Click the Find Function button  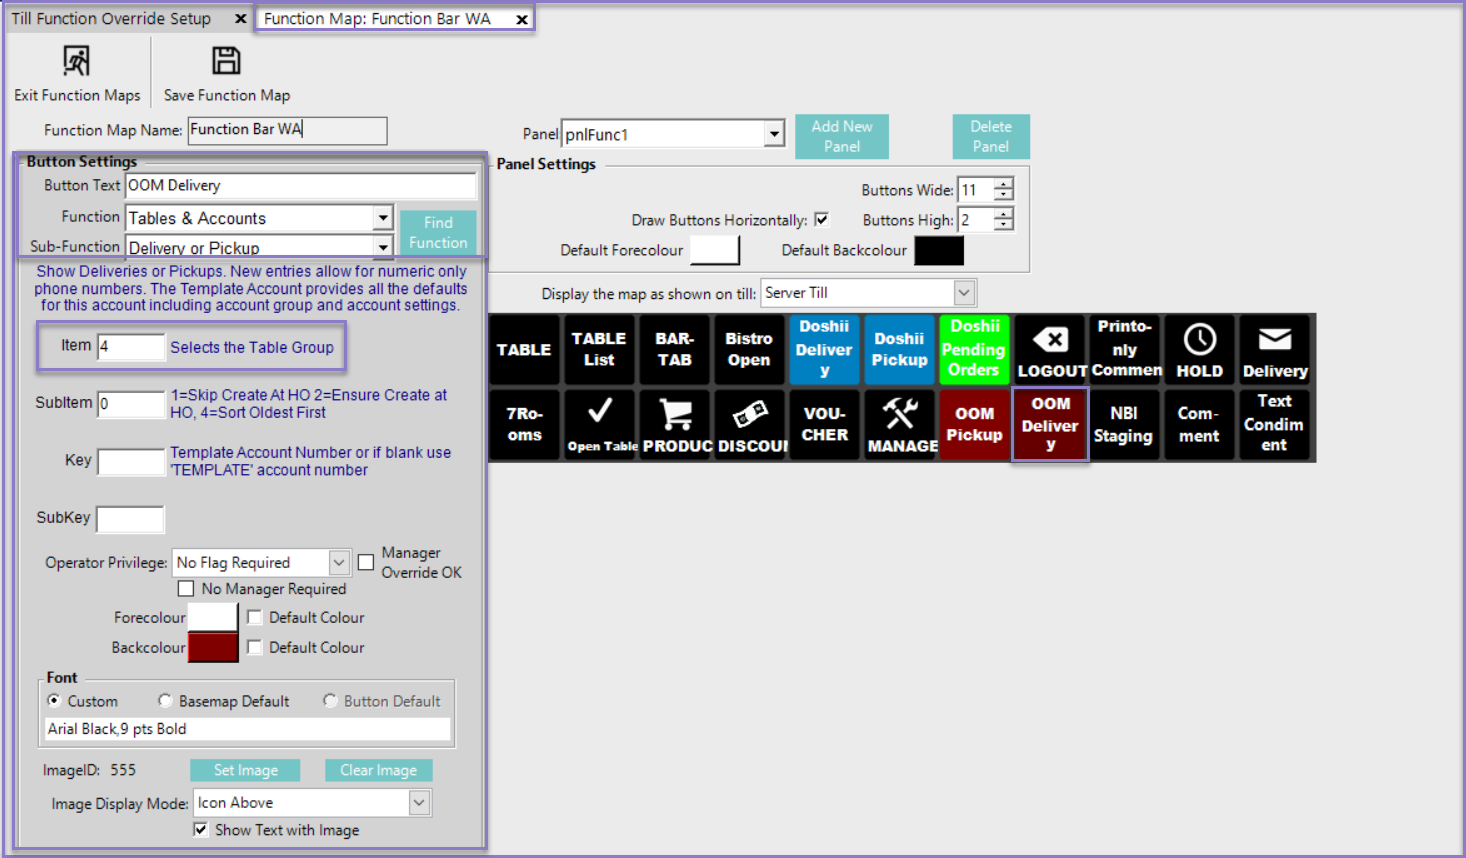(438, 232)
